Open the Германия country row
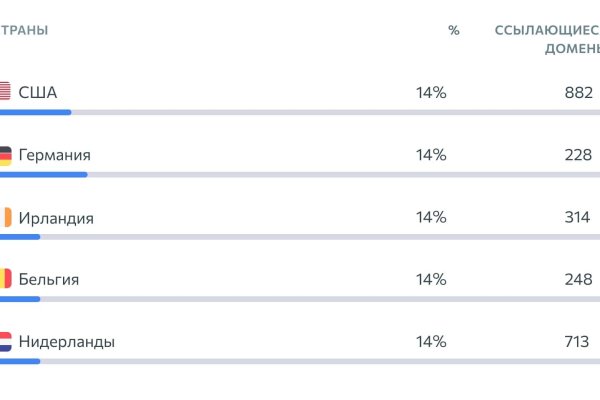 click(x=55, y=155)
